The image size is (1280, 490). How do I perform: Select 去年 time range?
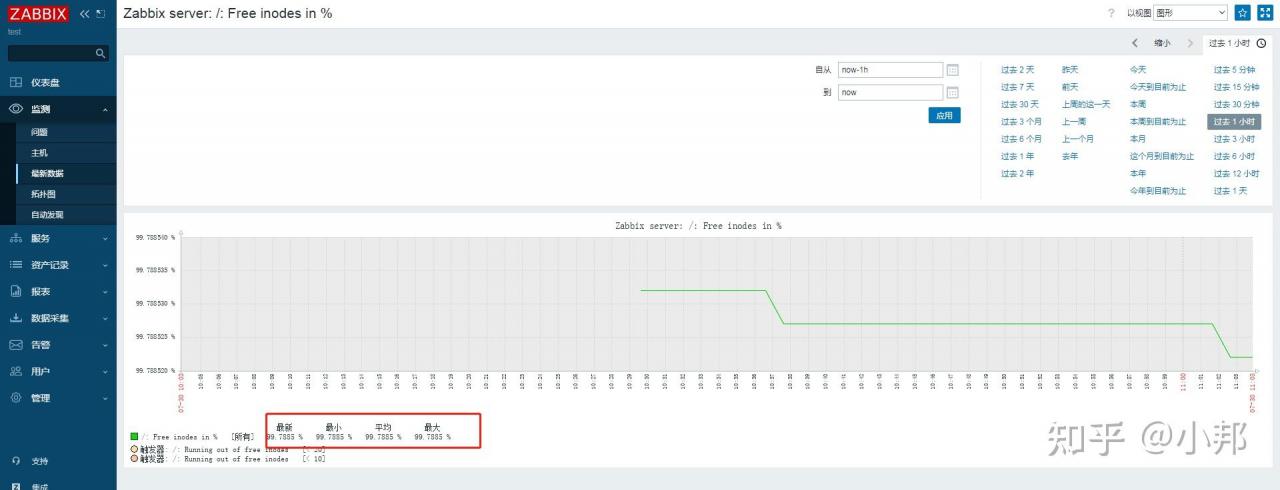click(x=1070, y=156)
